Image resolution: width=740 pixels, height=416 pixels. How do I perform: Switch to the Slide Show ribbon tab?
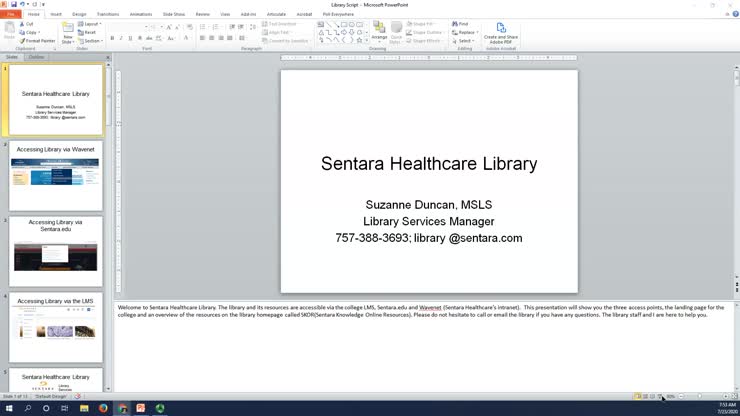click(x=174, y=14)
